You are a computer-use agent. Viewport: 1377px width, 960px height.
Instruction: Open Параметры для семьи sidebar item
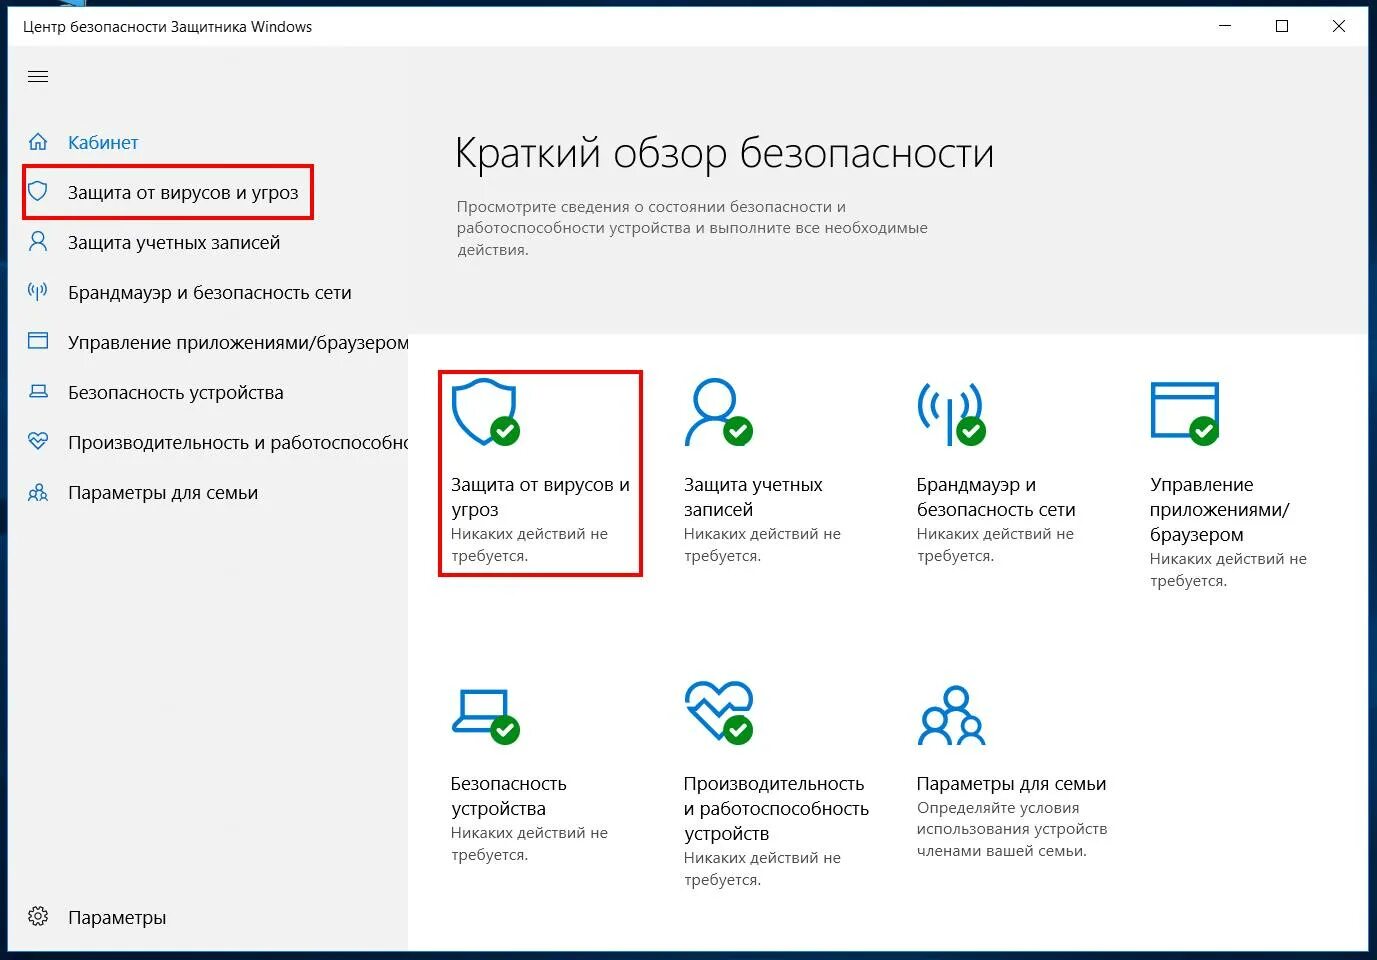pyautogui.click(x=163, y=492)
